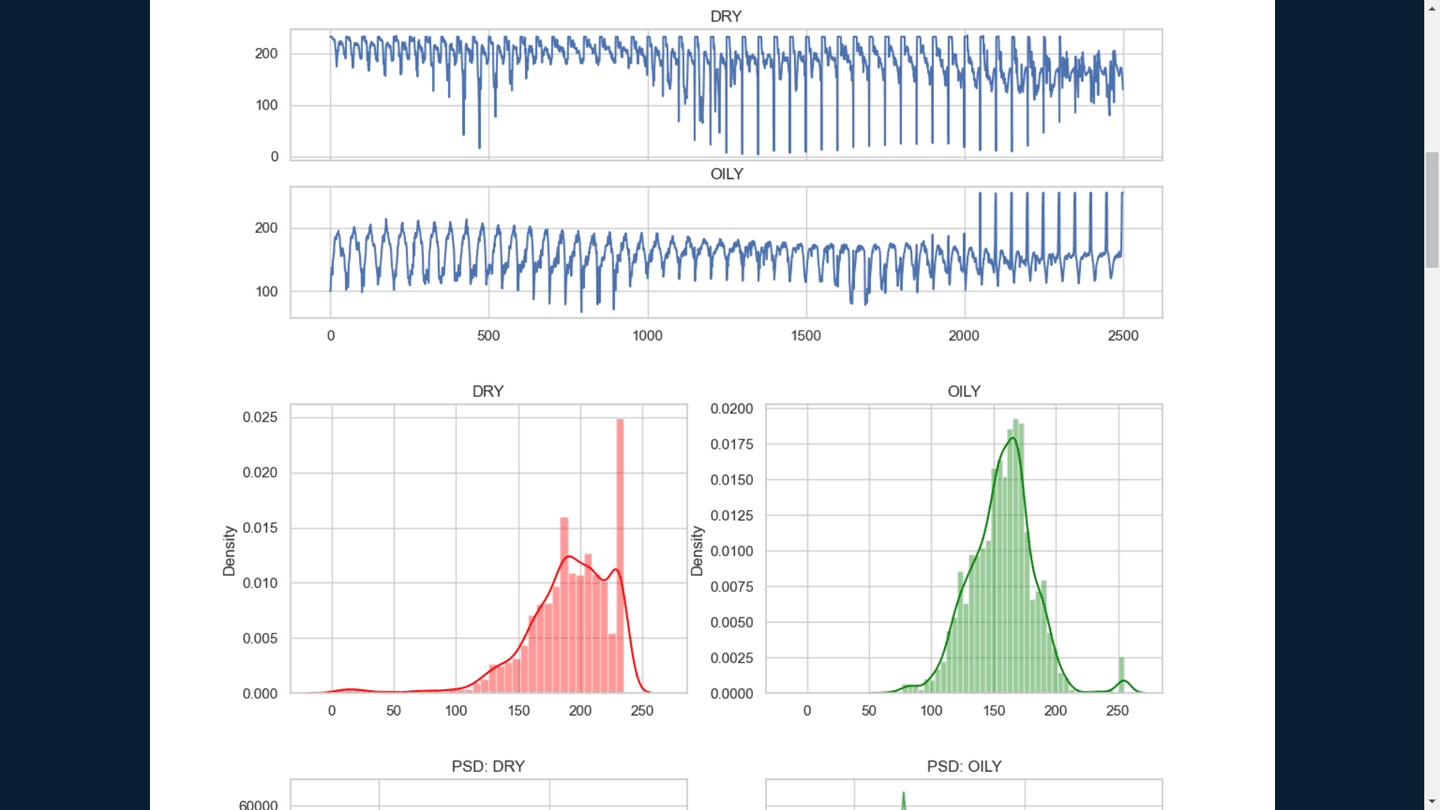Click the DRY title above the red histogram
The height and width of the screenshot is (810, 1440).
tap(488, 392)
